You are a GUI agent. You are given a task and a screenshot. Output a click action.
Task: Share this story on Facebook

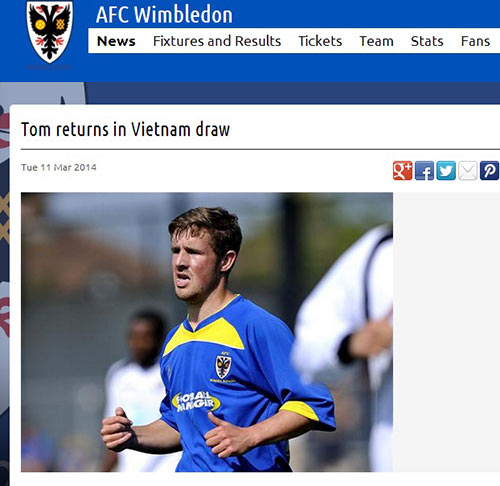coord(424,171)
